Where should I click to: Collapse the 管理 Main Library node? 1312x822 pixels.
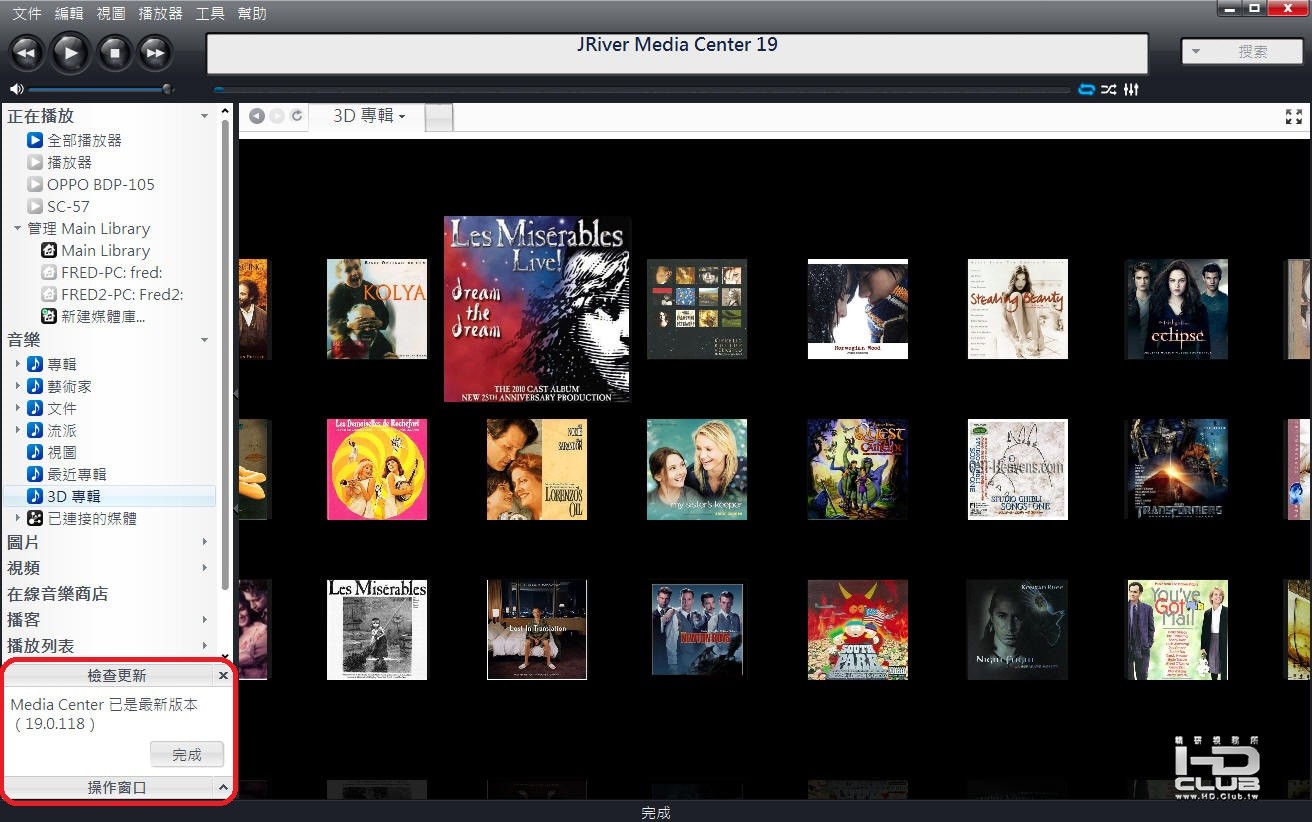(x=17, y=228)
